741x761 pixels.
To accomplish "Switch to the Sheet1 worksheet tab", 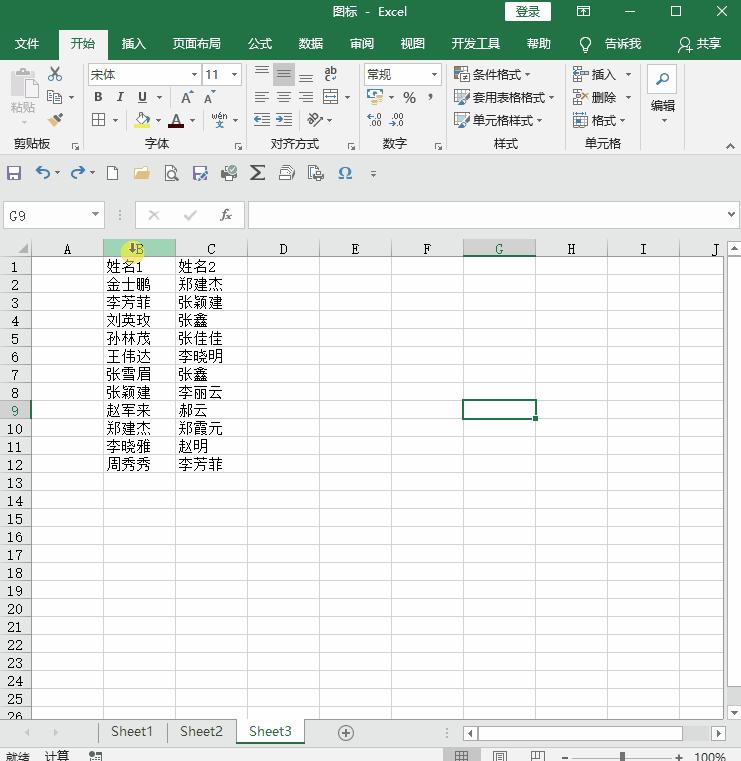I will click(132, 731).
